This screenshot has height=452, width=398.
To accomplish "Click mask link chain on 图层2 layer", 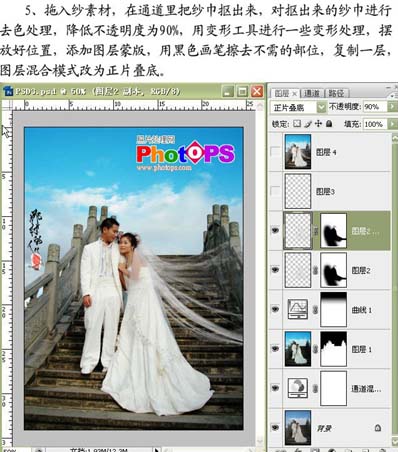I will coord(315,270).
